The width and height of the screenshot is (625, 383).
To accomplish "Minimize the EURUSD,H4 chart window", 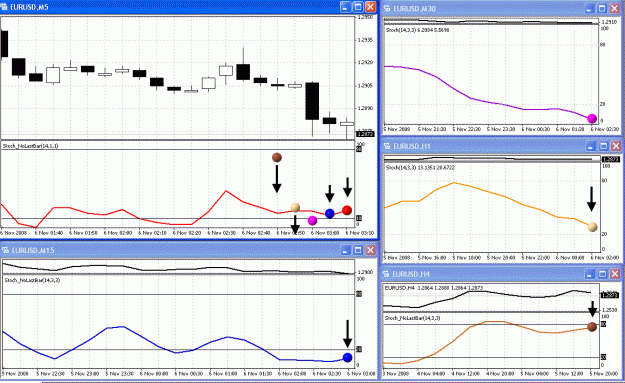I will [590, 274].
